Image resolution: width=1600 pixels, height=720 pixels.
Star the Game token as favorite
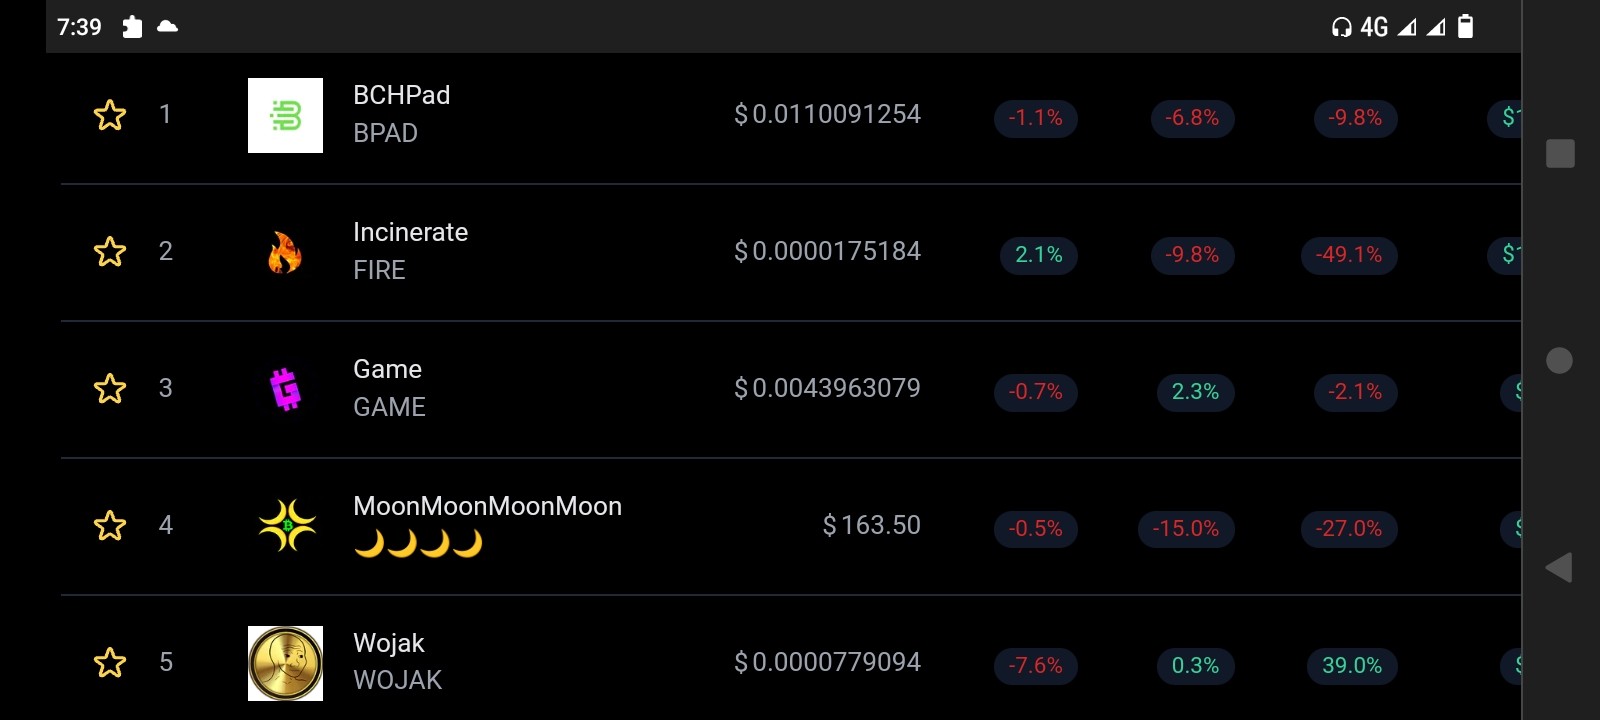(x=110, y=389)
